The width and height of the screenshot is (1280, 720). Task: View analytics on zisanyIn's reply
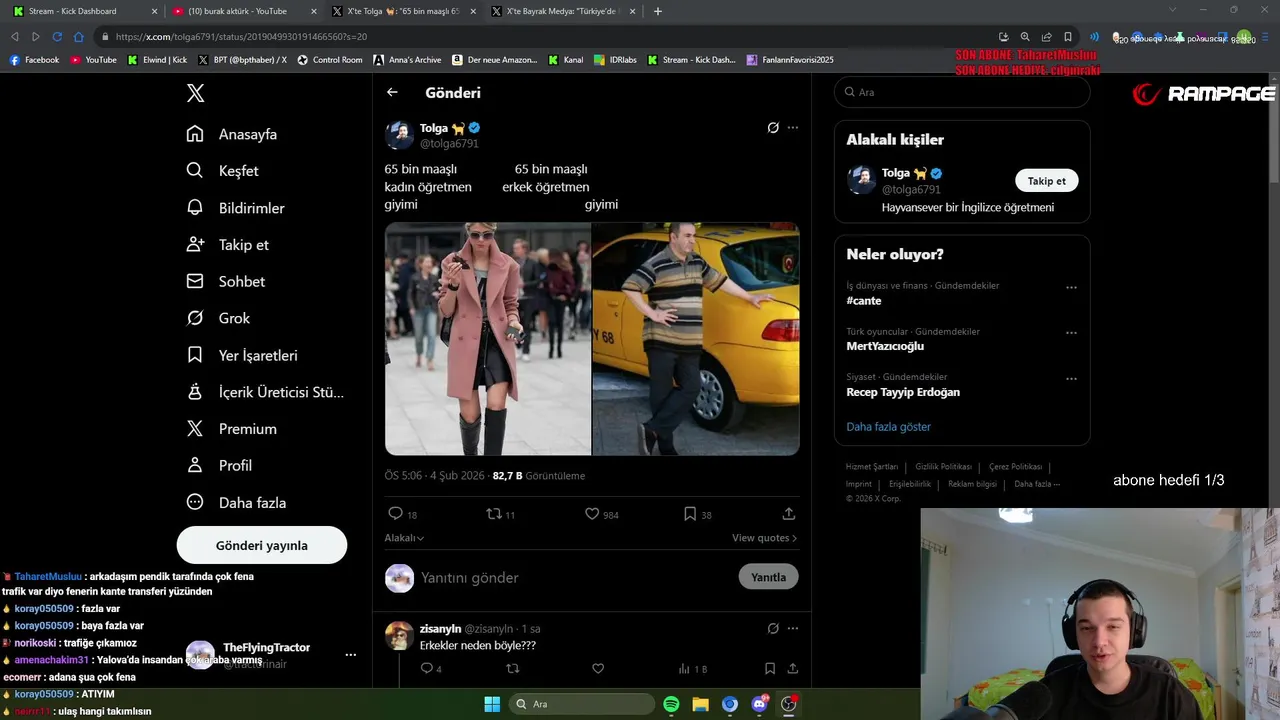(x=692, y=669)
